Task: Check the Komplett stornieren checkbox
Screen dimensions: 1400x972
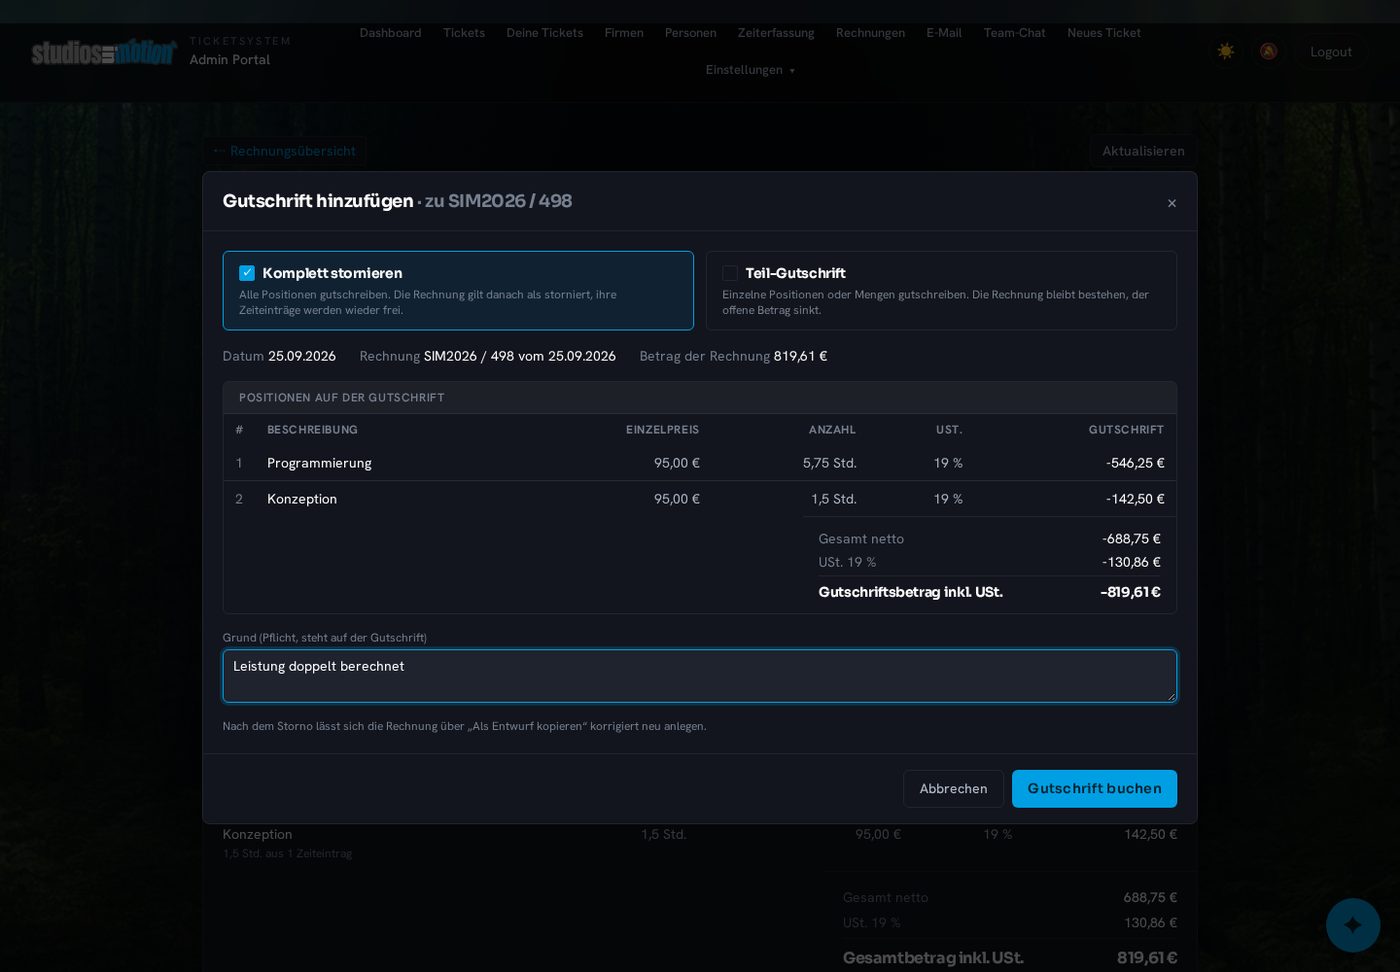Action: pyautogui.click(x=247, y=273)
